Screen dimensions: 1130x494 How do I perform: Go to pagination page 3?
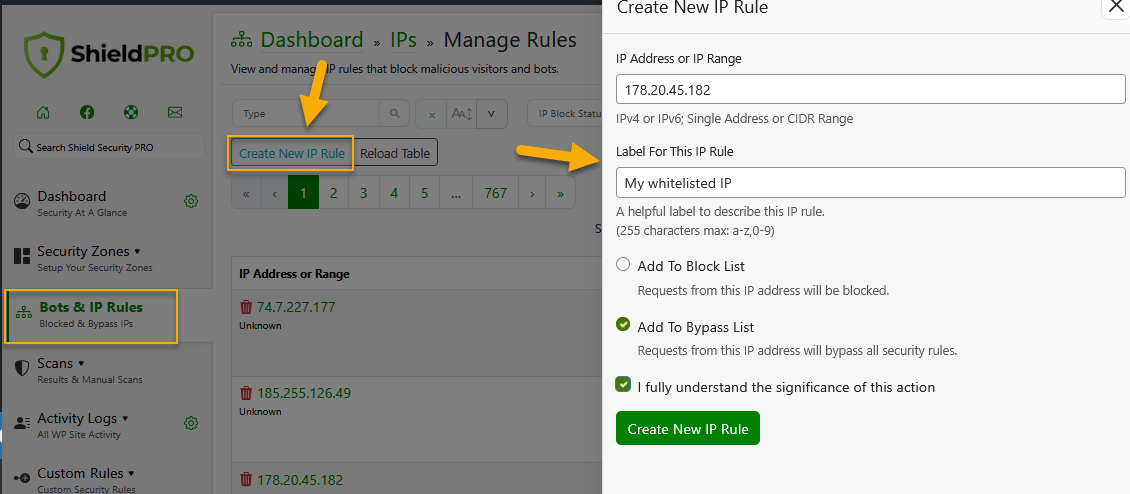364,193
